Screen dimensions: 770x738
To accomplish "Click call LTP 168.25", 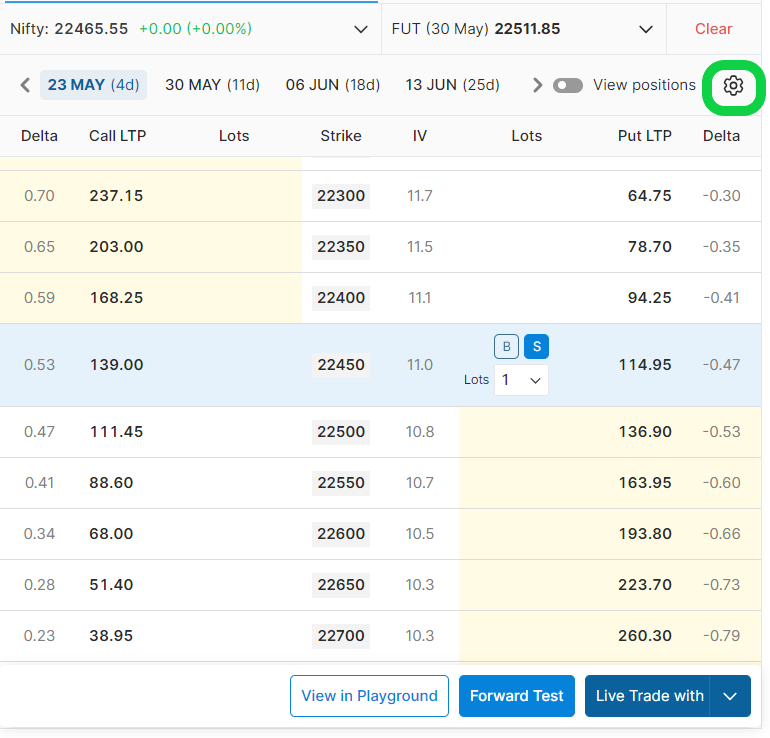I will 116,298.
